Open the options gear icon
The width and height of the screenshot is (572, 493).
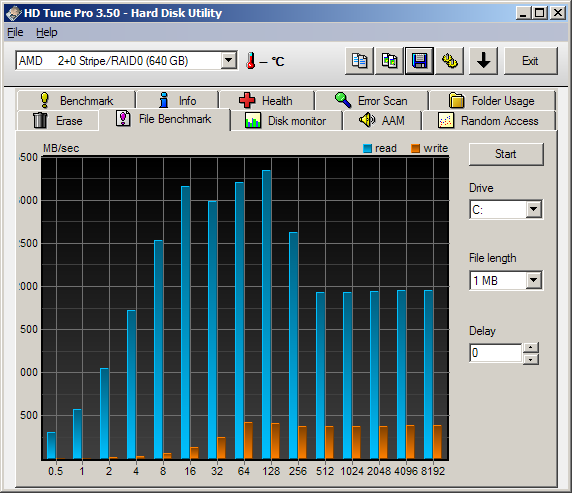(449, 61)
